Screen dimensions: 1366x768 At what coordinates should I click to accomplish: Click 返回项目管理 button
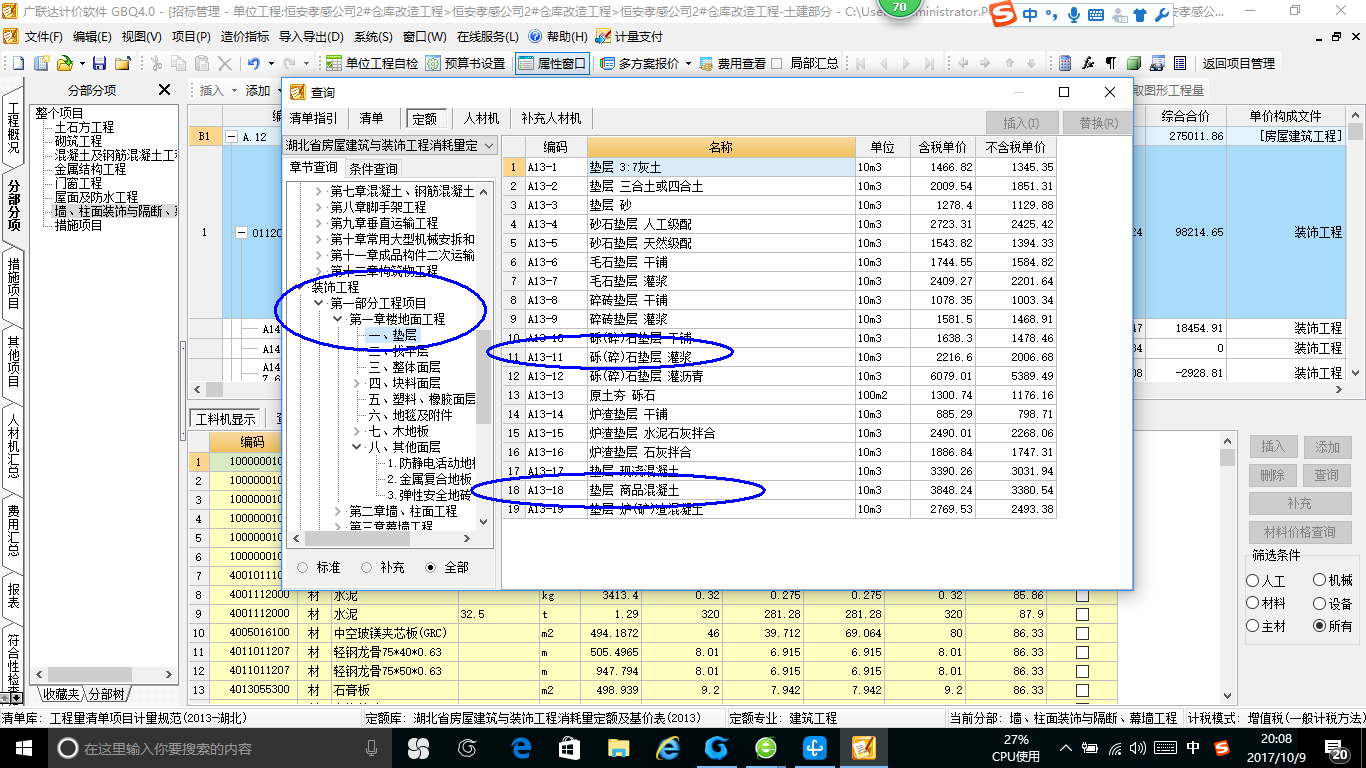coord(1239,63)
